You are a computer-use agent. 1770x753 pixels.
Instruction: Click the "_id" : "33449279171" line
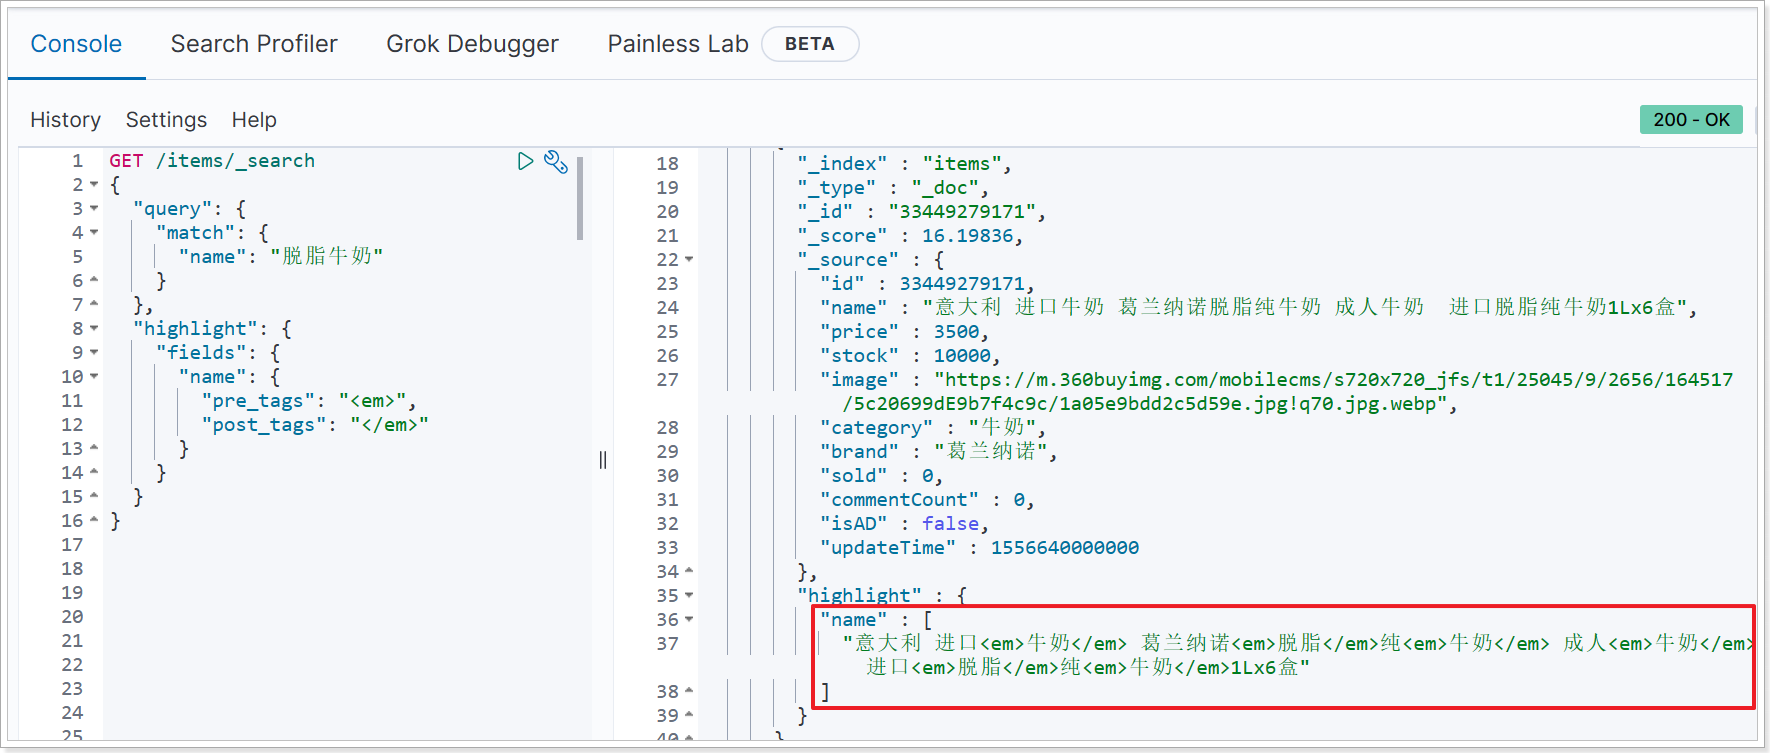coord(921,212)
